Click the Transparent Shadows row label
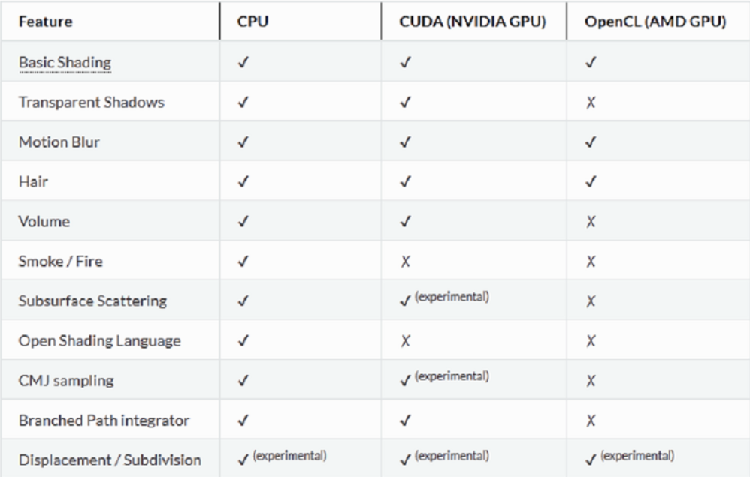The width and height of the screenshot is (750, 477). [91, 103]
